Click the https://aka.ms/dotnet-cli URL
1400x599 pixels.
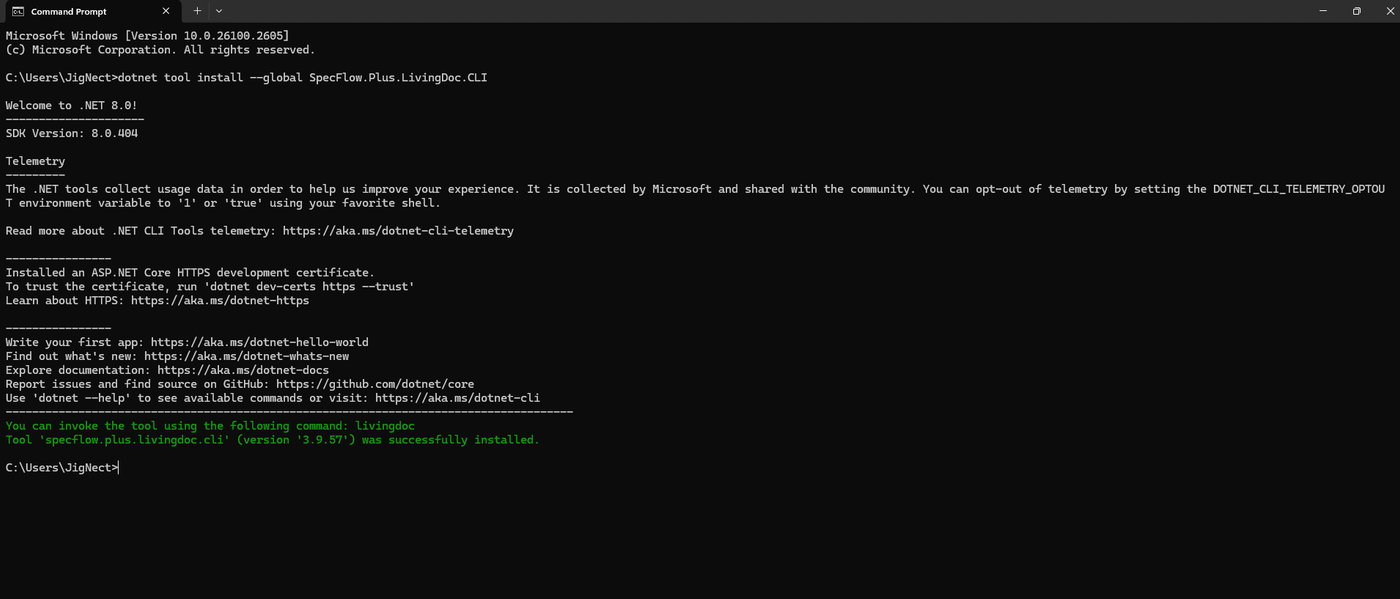[457, 398]
